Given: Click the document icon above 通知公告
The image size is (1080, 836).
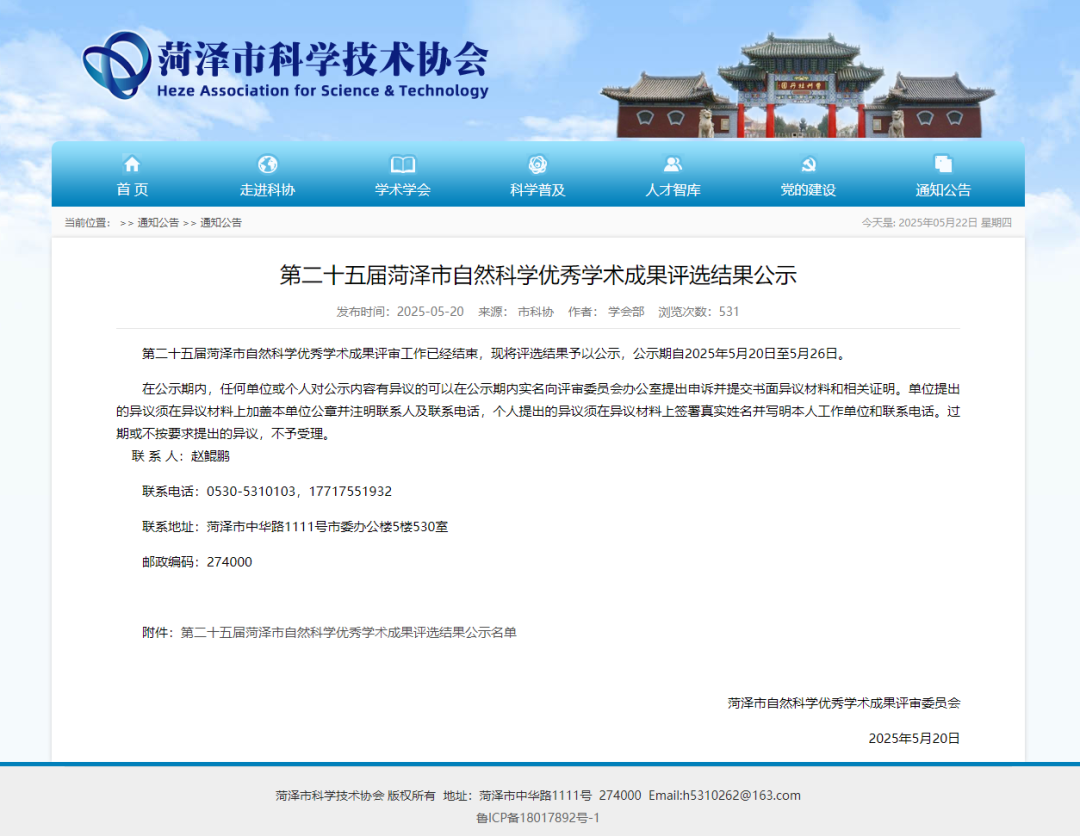Looking at the screenshot, I should [x=943, y=163].
